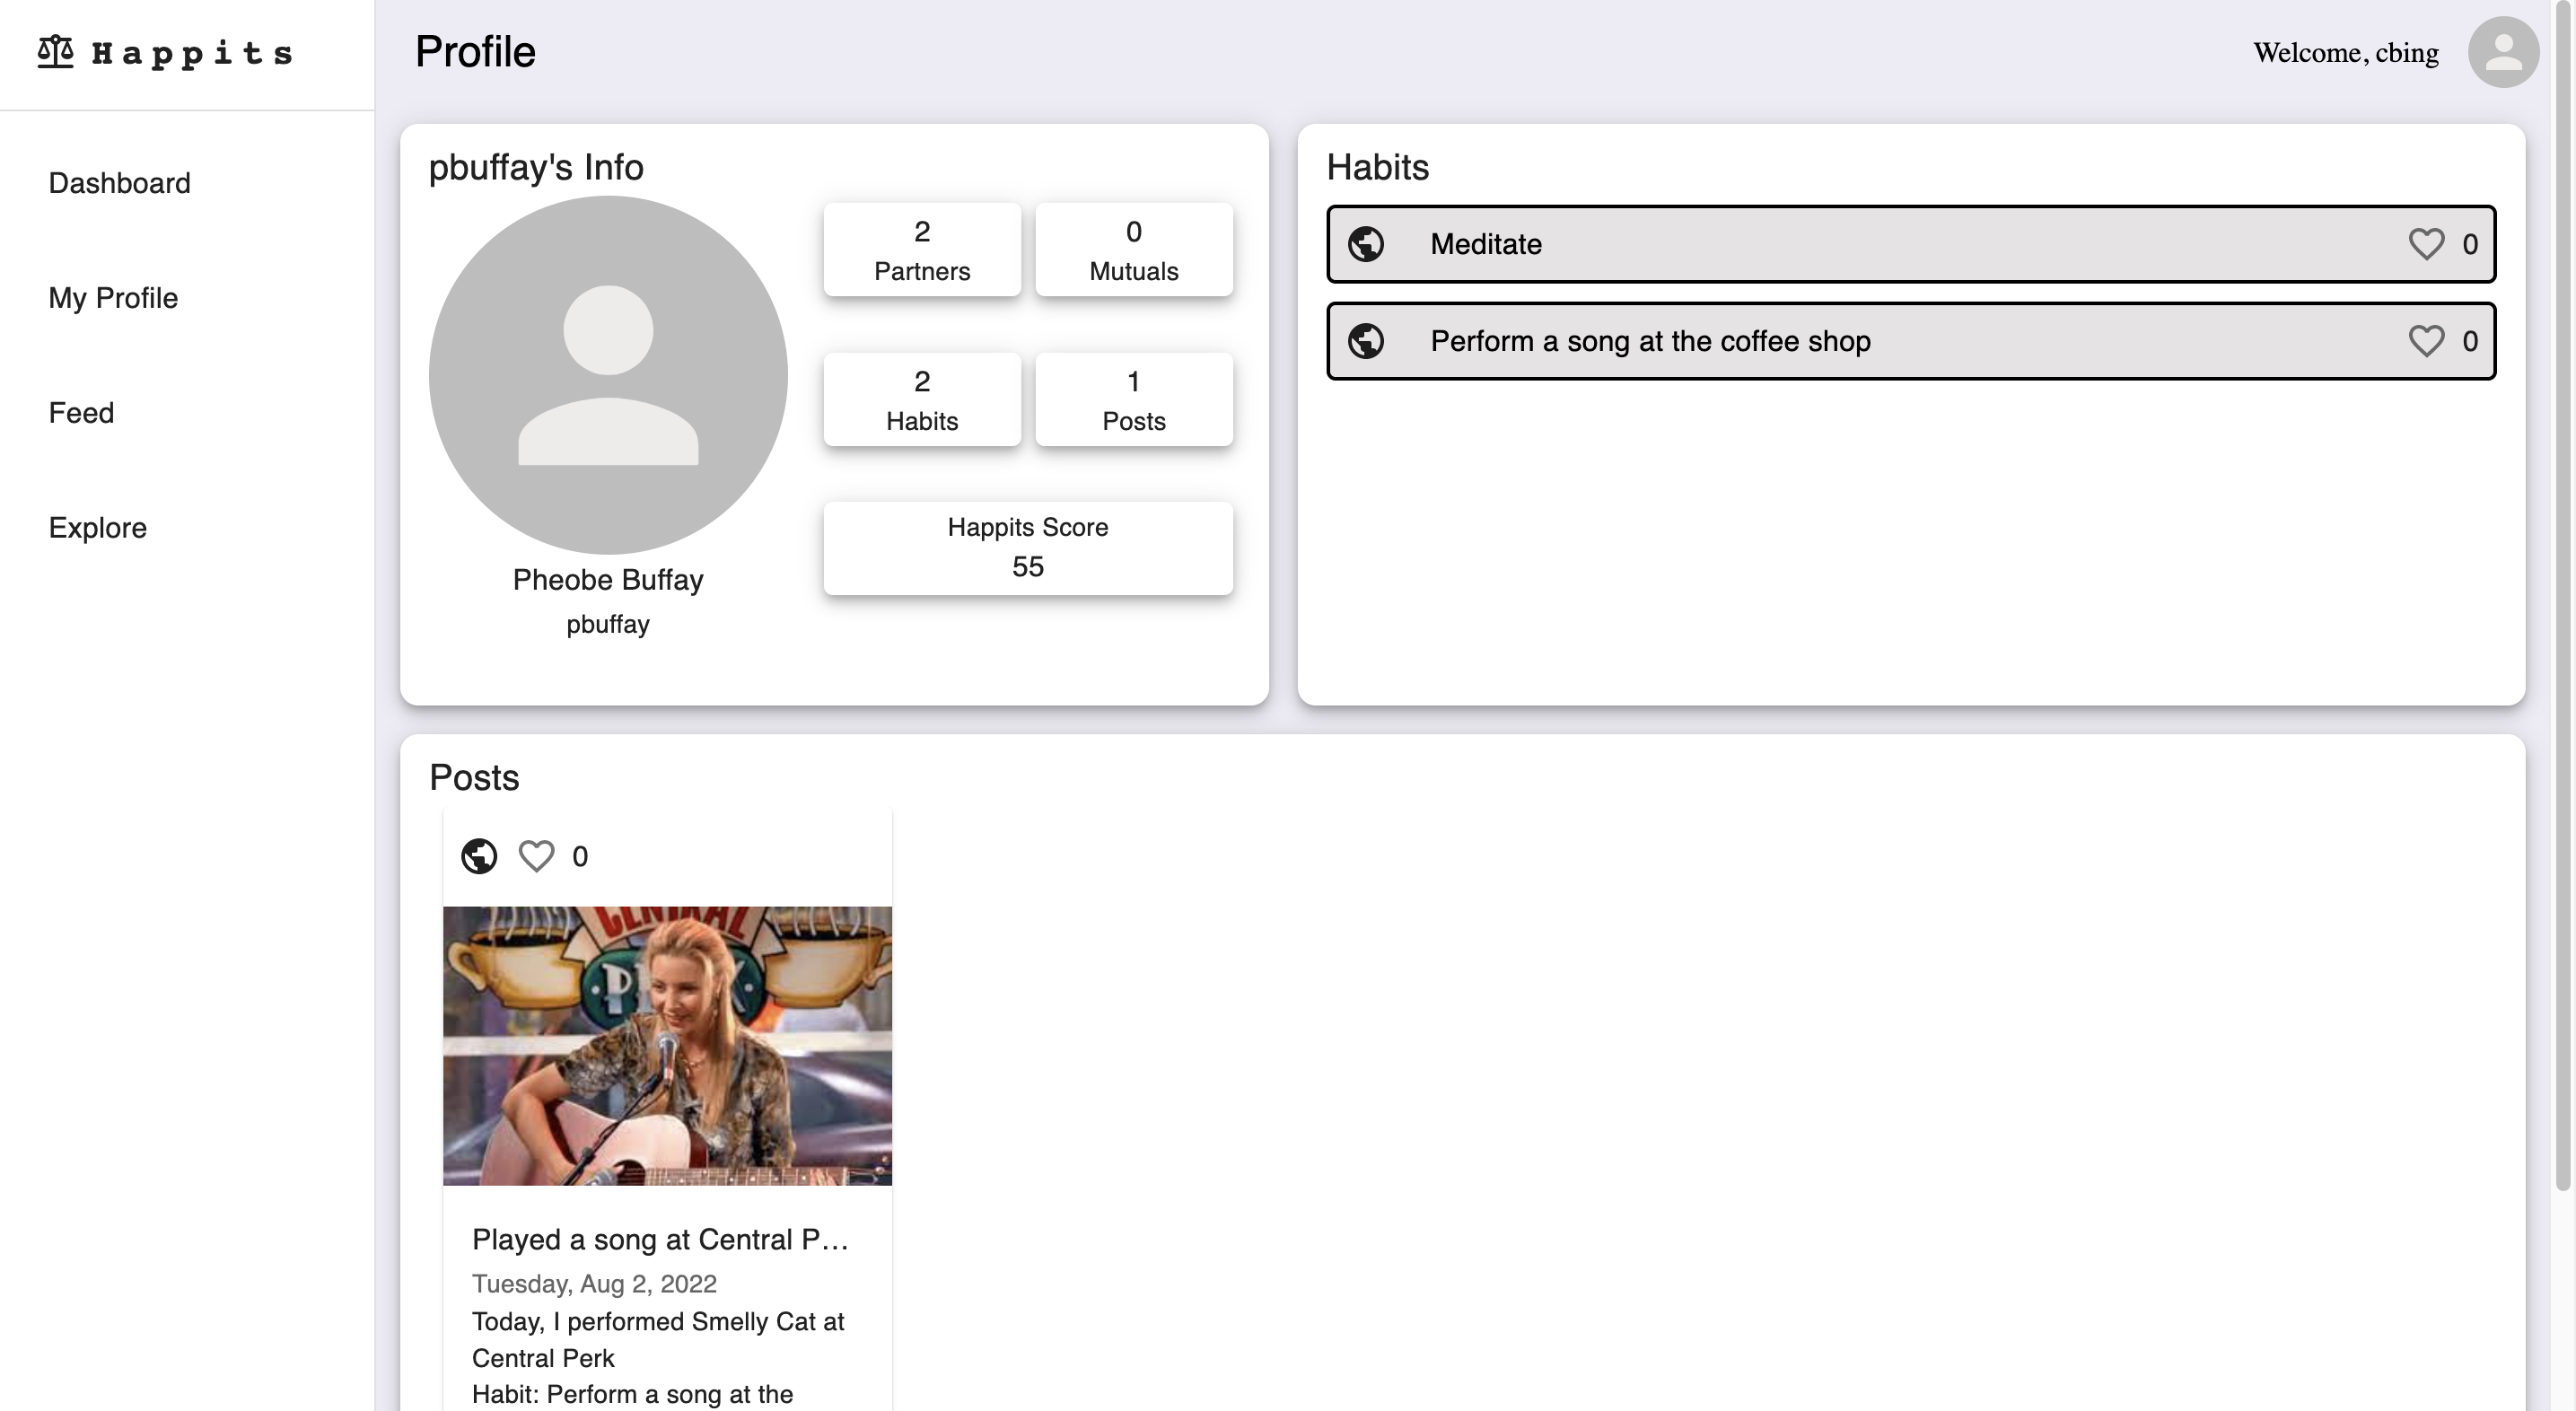The width and height of the screenshot is (2576, 1411).
Task: Click the pbuffay's Info heading
Action: coord(536,167)
